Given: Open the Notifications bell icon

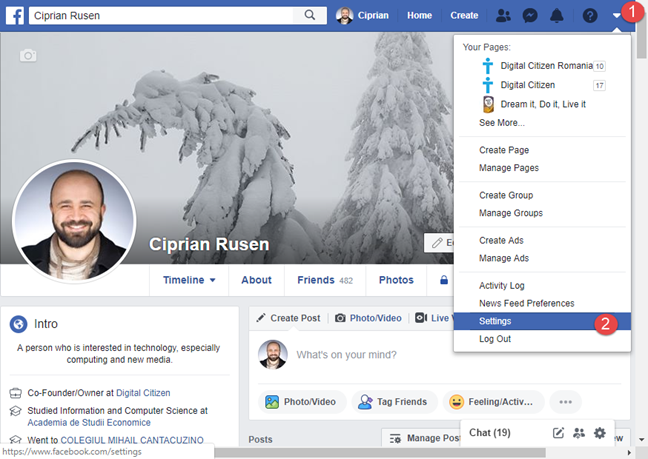Looking at the screenshot, I should point(557,16).
